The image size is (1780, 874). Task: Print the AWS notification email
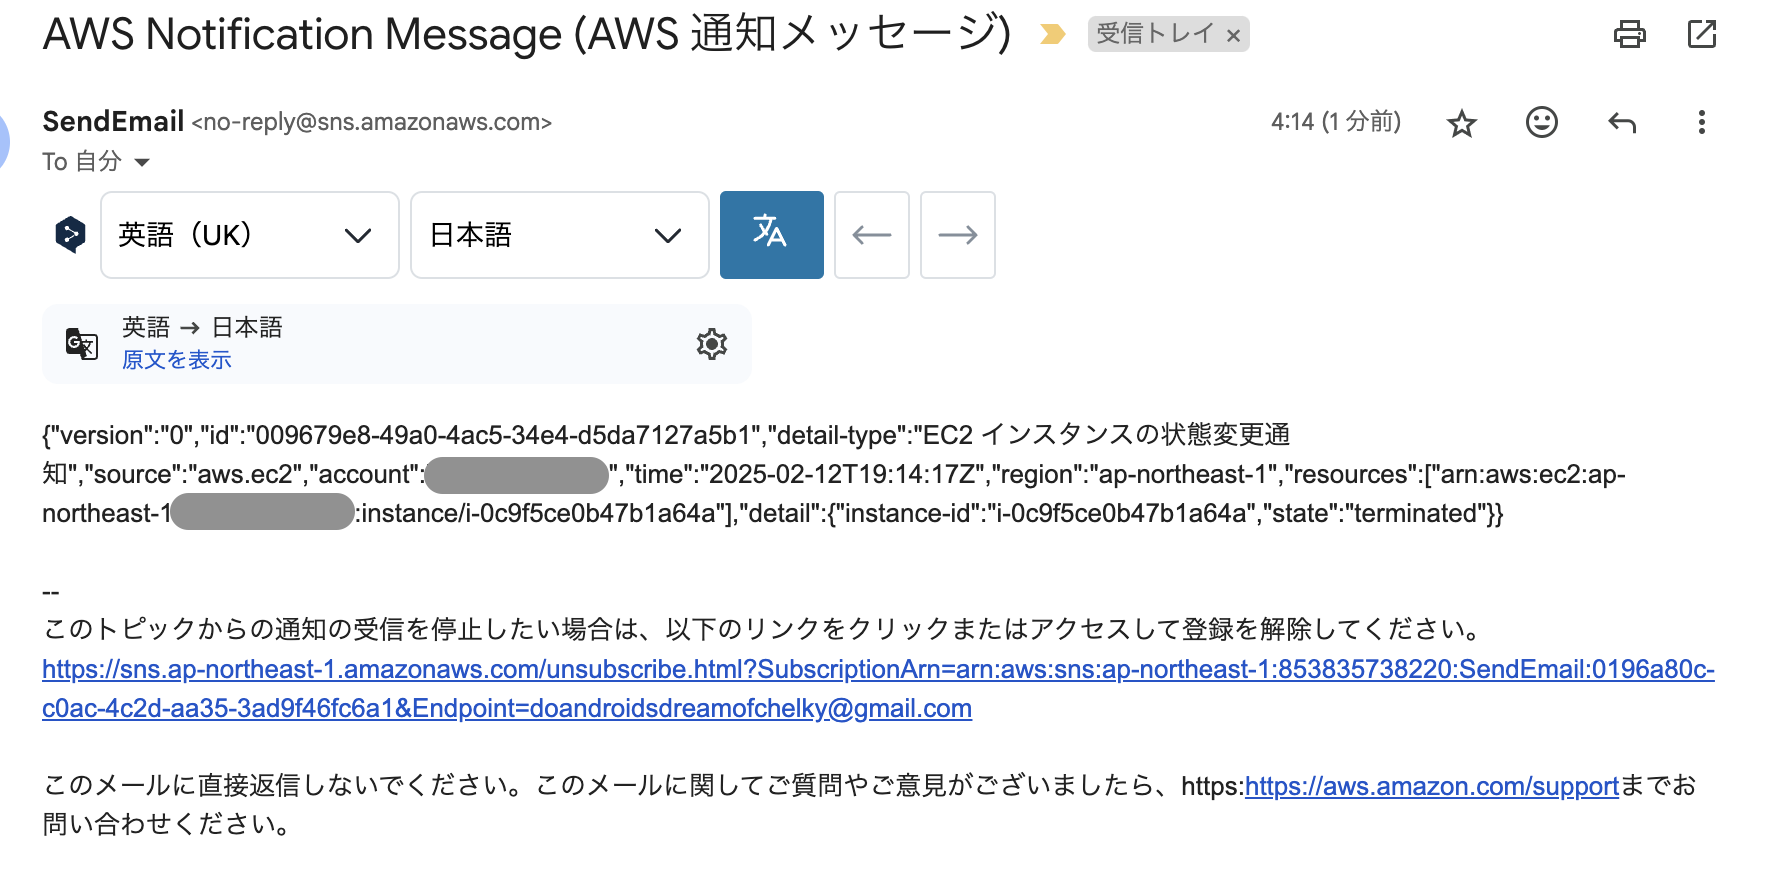tap(1630, 34)
